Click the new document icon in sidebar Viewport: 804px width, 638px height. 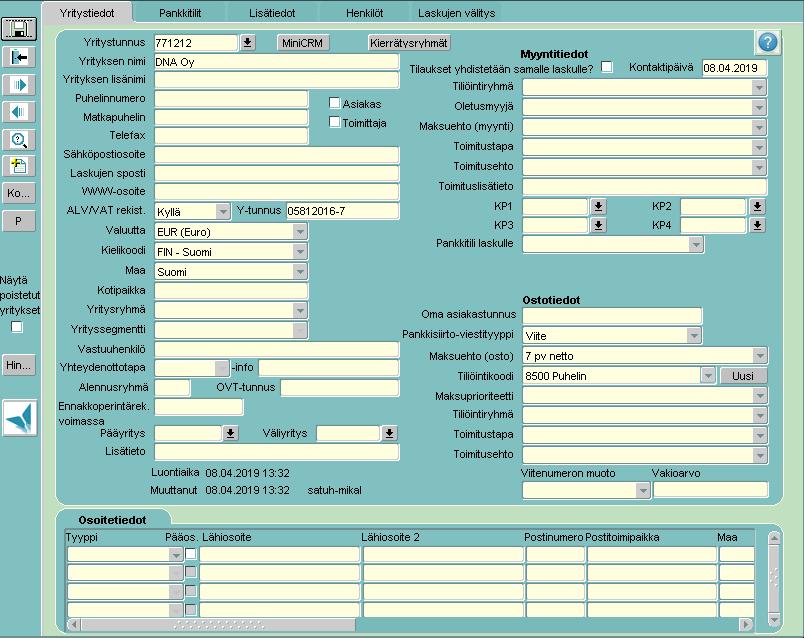(19, 167)
